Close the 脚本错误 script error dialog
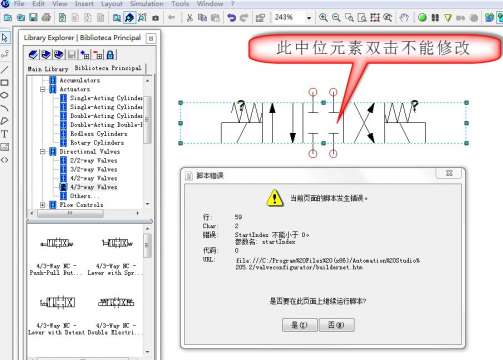 [x=449, y=173]
